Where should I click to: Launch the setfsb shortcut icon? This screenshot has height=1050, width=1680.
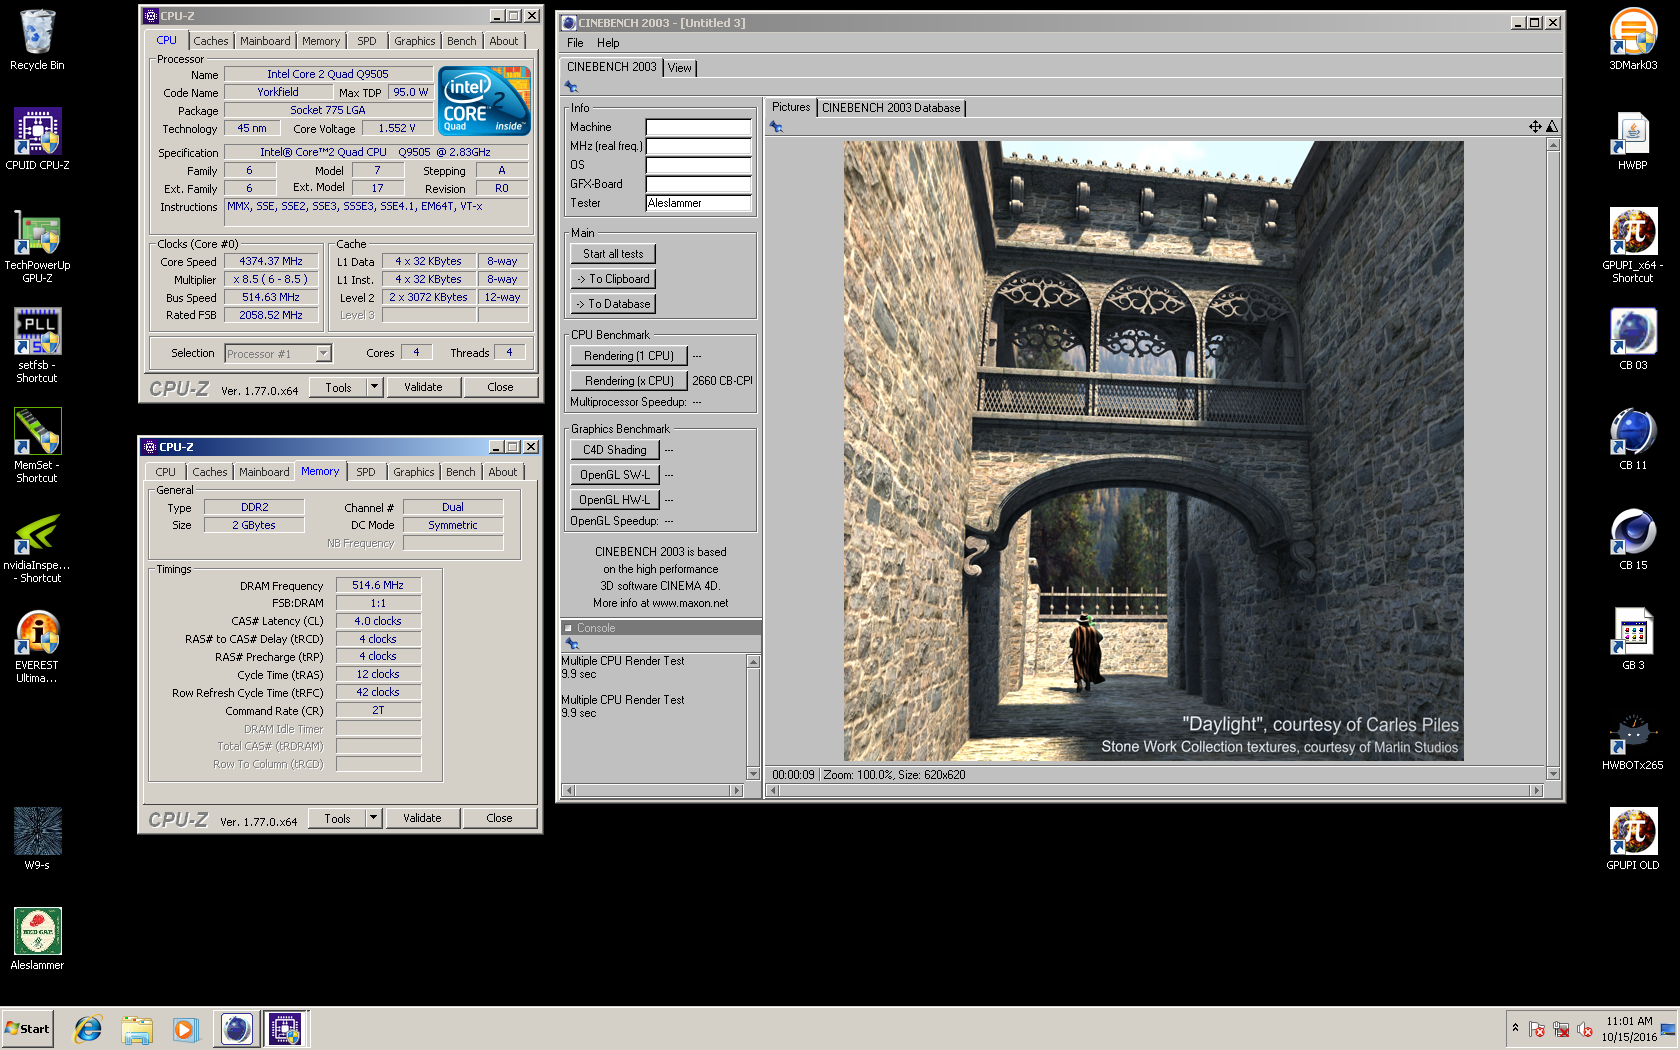pos(37,346)
